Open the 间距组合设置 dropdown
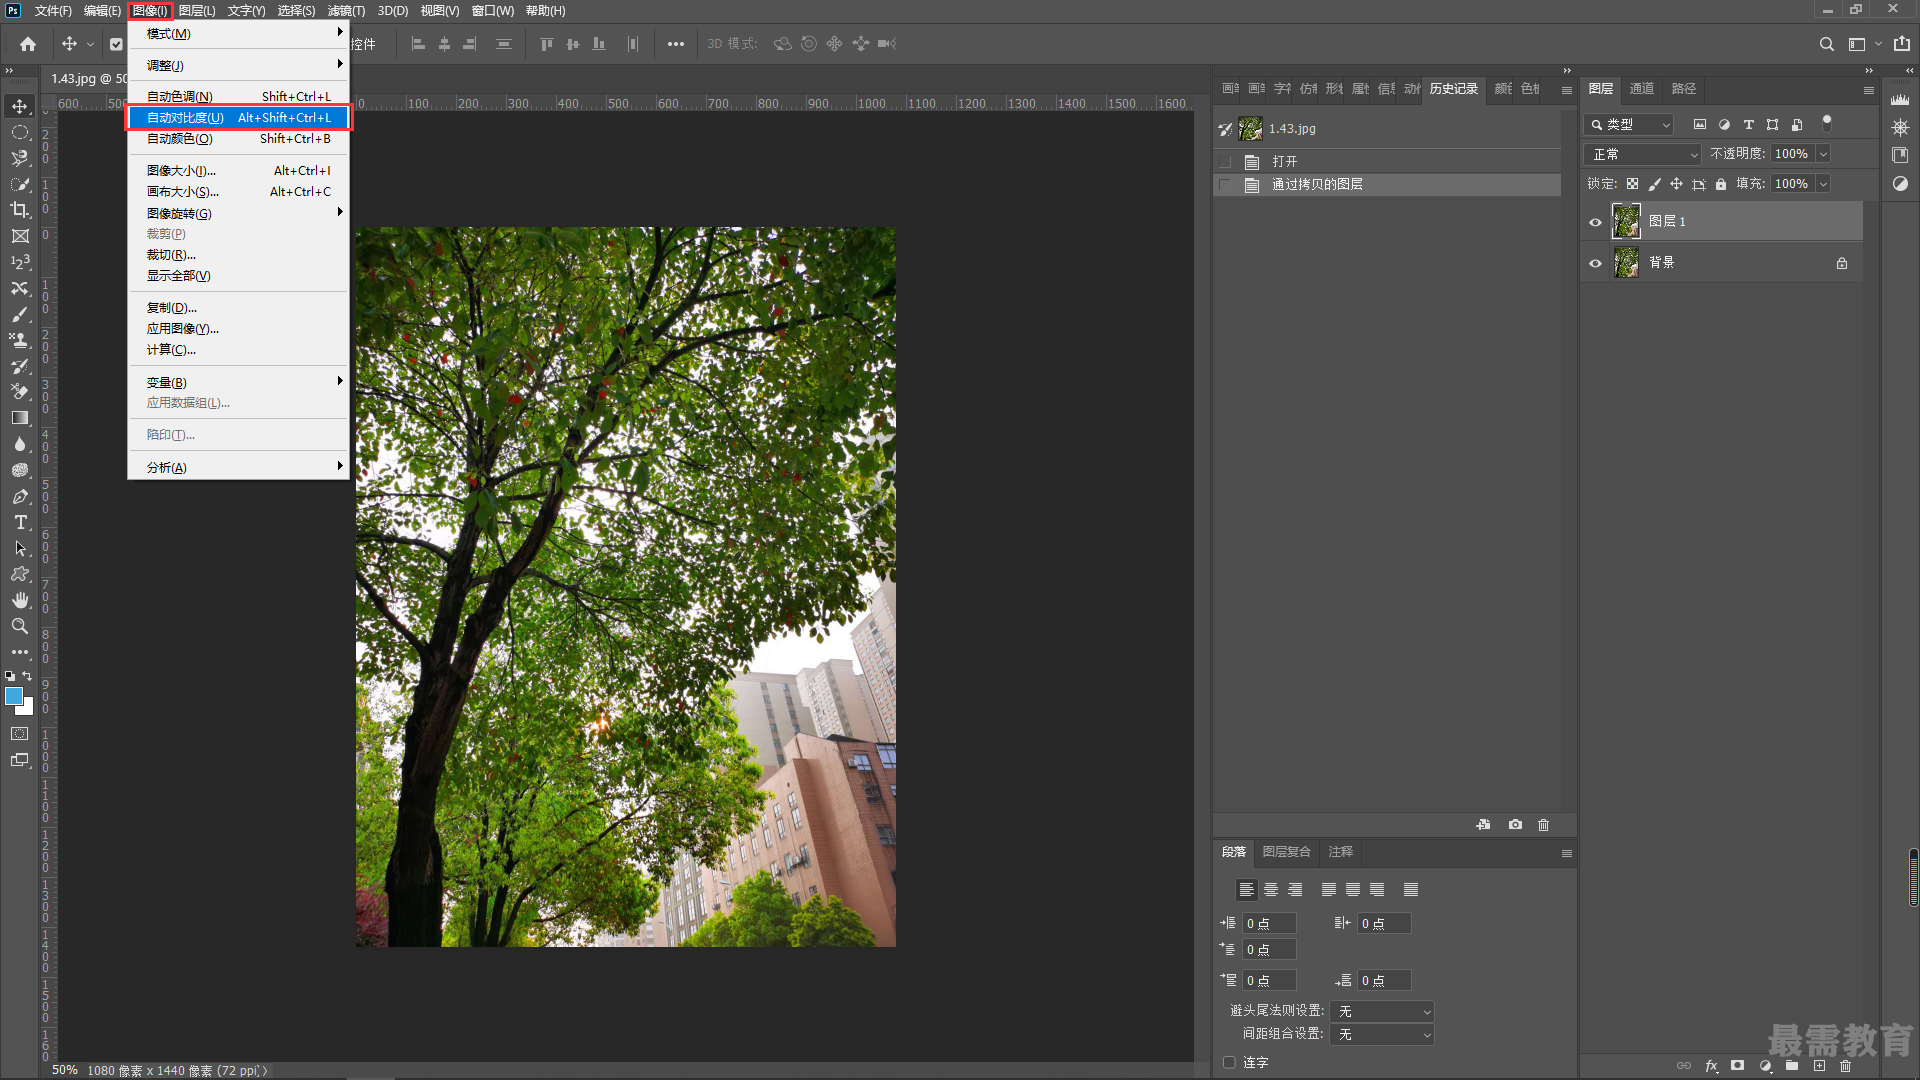 pos(1383,1035)
